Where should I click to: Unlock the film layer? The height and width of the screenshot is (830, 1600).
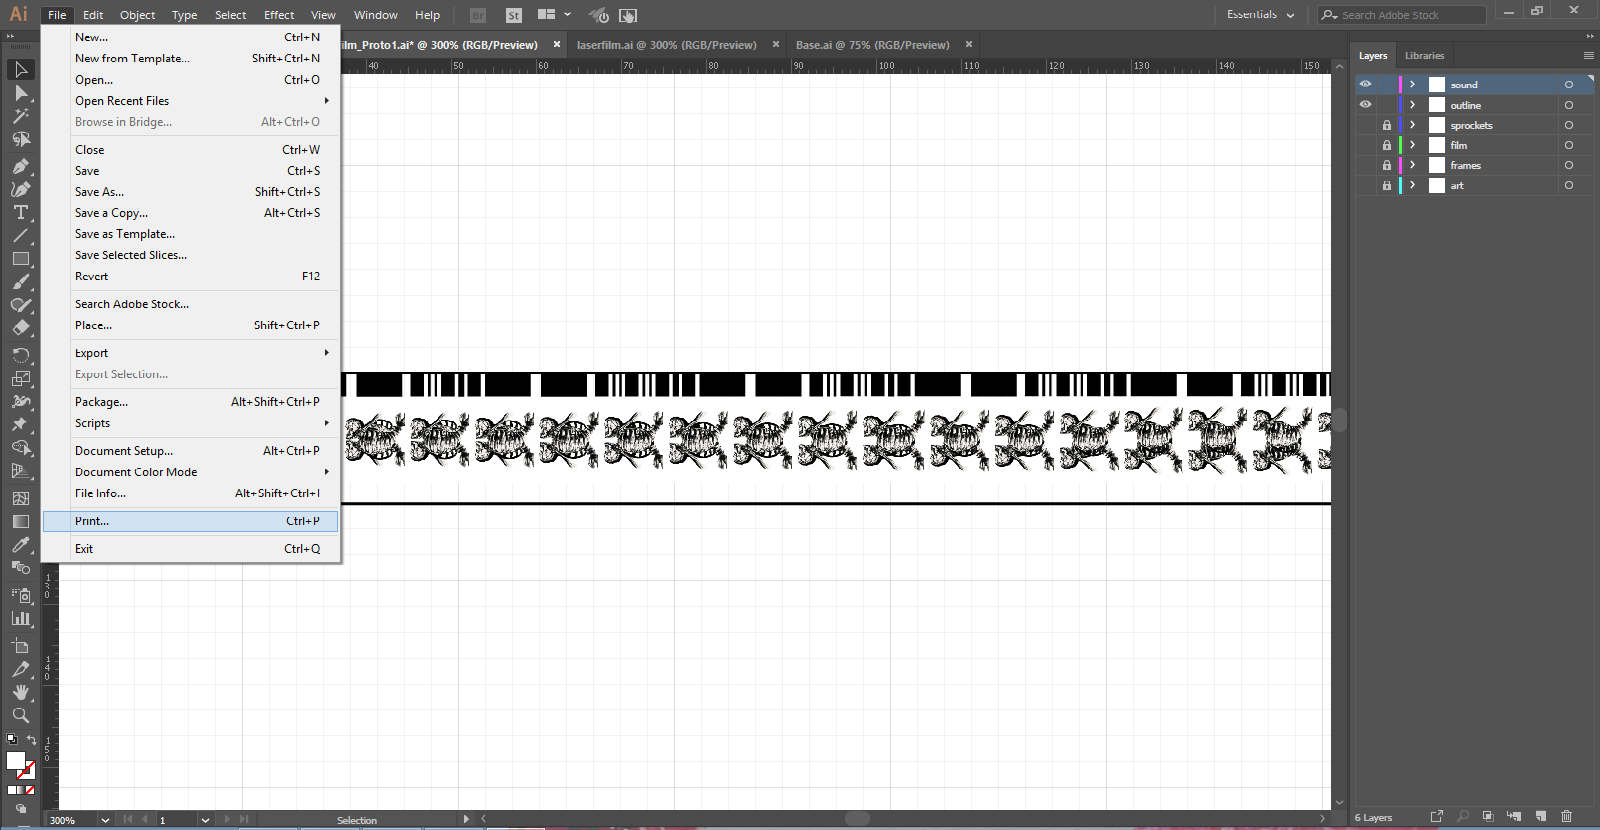pos(1387,145)
